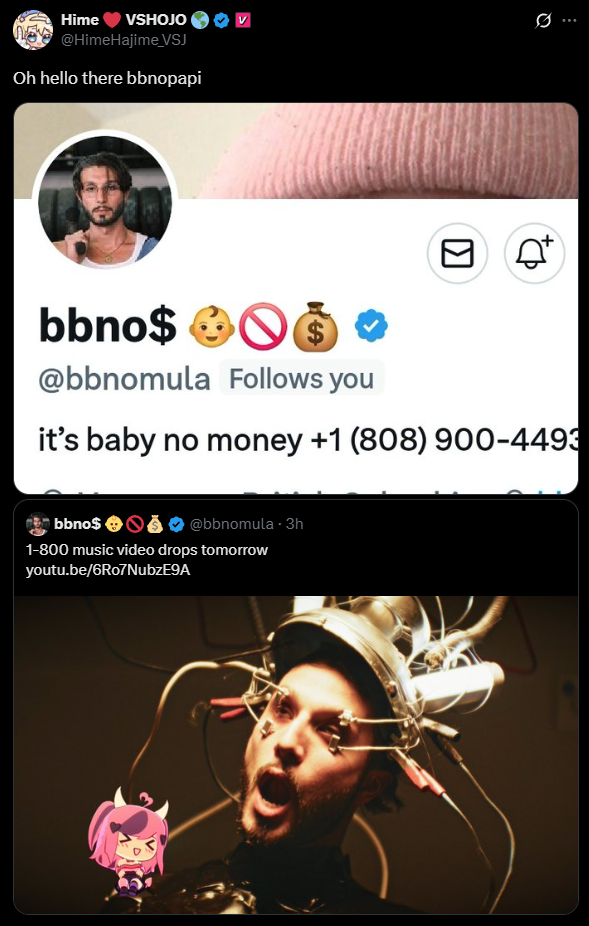This screenshot has width=589, height=926.
Task: Open the bbno$ profile screenshot image
Action: [296, 298]
